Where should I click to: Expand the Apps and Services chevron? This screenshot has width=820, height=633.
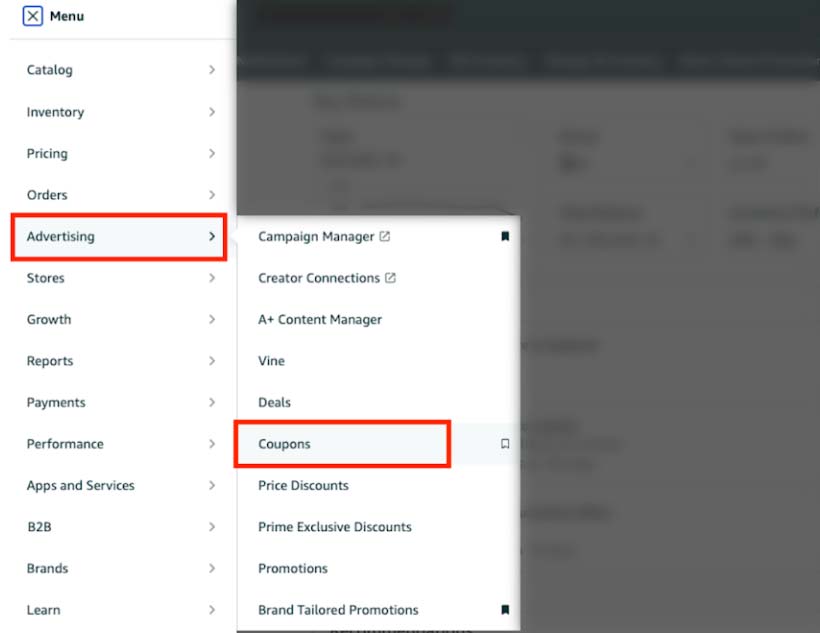212,485
